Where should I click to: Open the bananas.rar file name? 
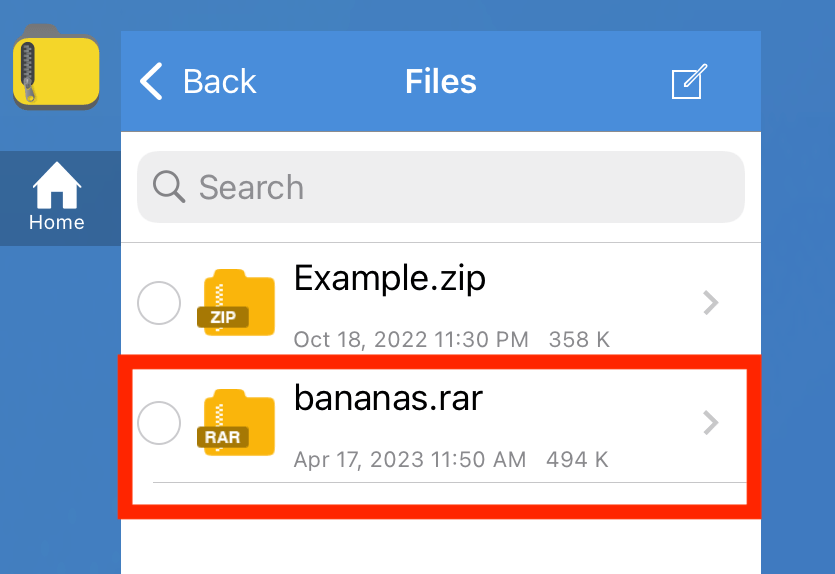point(388,398)
